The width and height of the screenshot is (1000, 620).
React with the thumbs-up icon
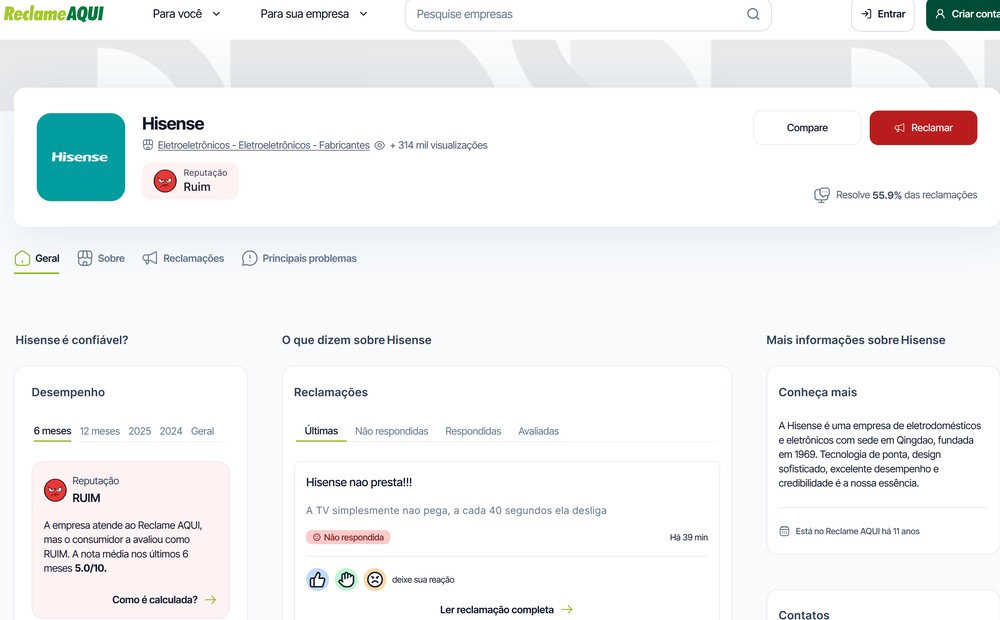tap(318, 579)
